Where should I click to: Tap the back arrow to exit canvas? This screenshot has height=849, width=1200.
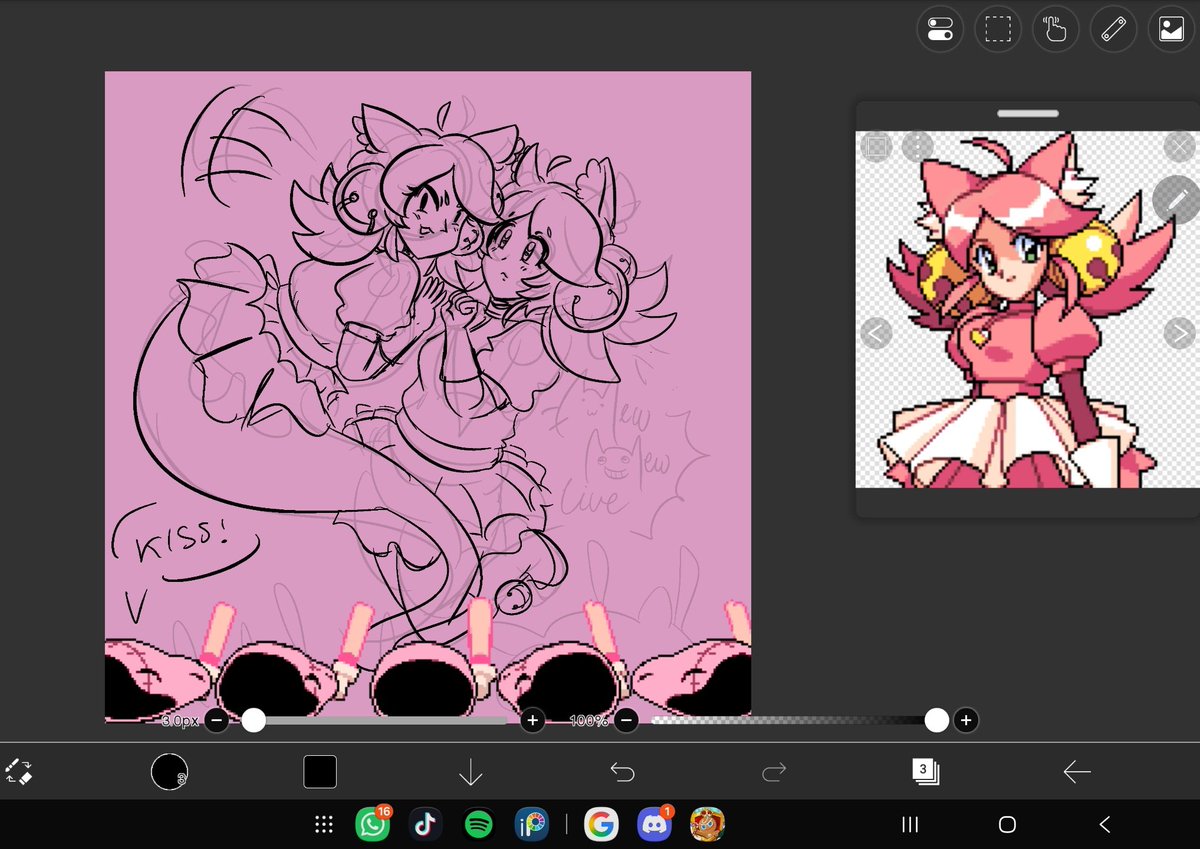point(1076,772)
